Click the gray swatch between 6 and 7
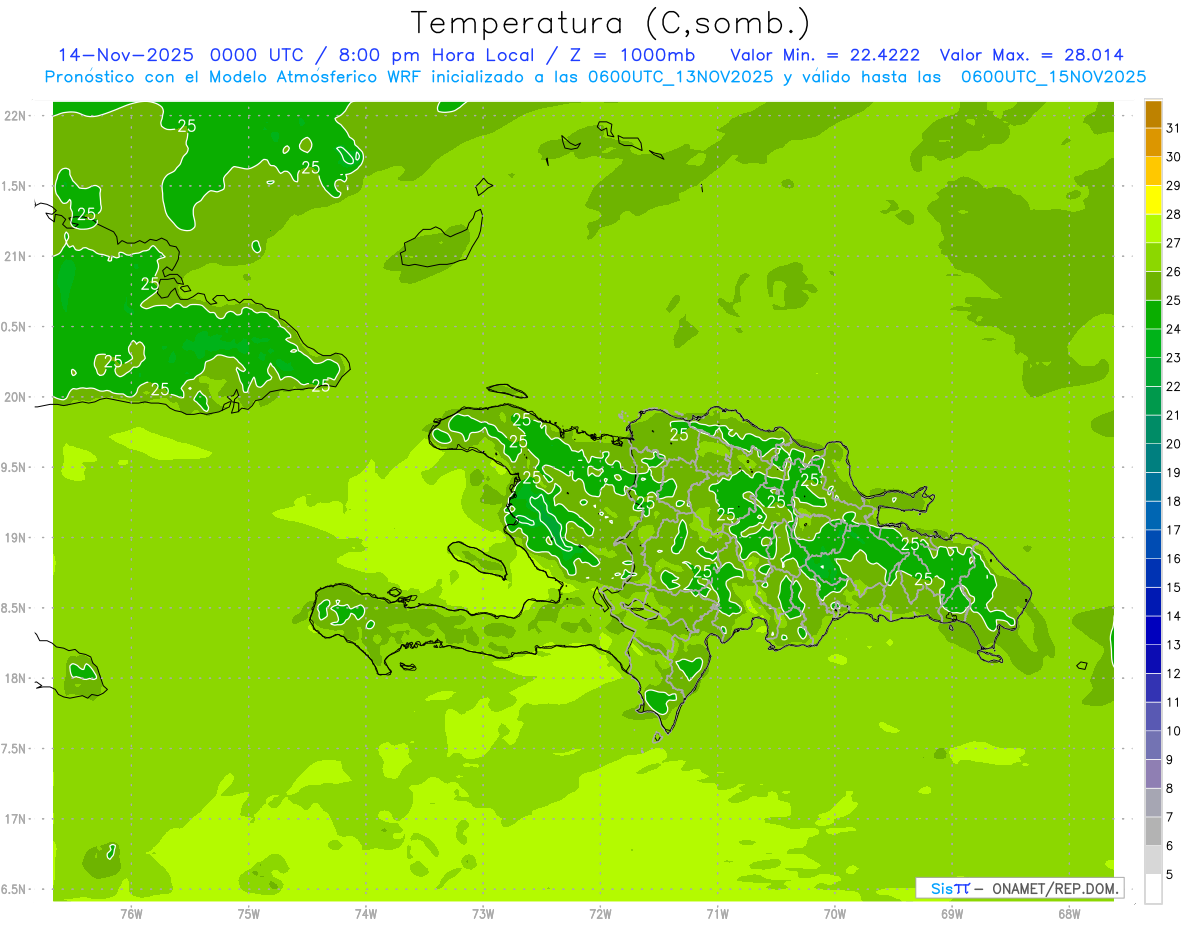This screenshot has width=1200, height=927. point(1153,832)
